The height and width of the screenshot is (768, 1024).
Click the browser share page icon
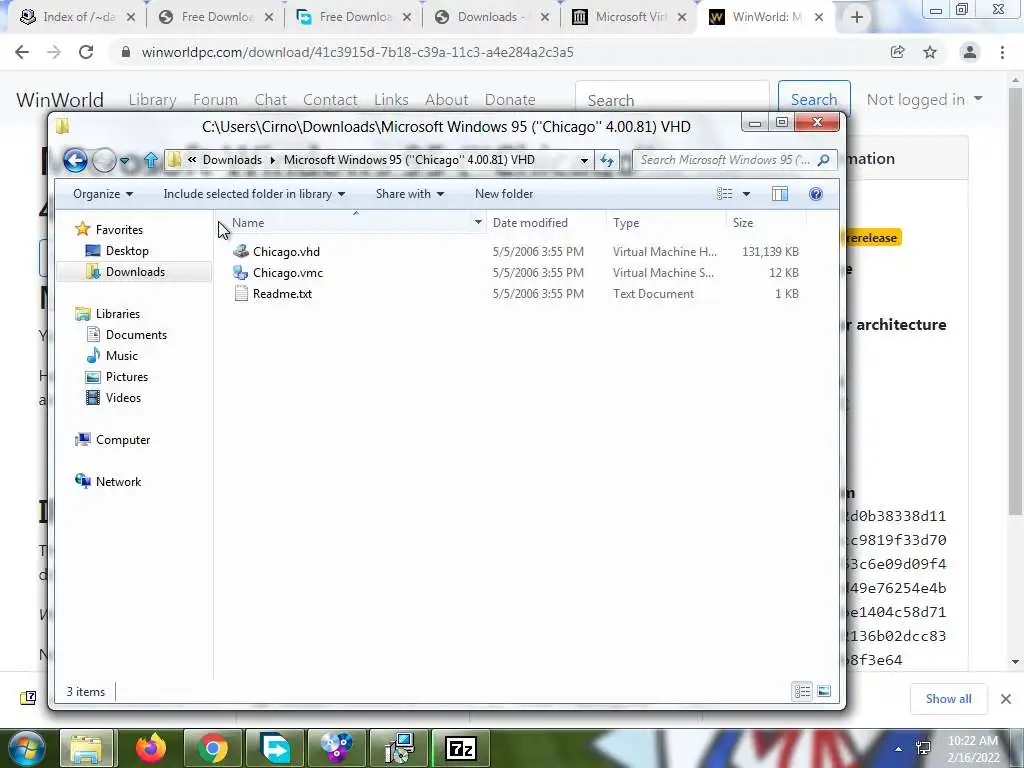coord(897,52)
